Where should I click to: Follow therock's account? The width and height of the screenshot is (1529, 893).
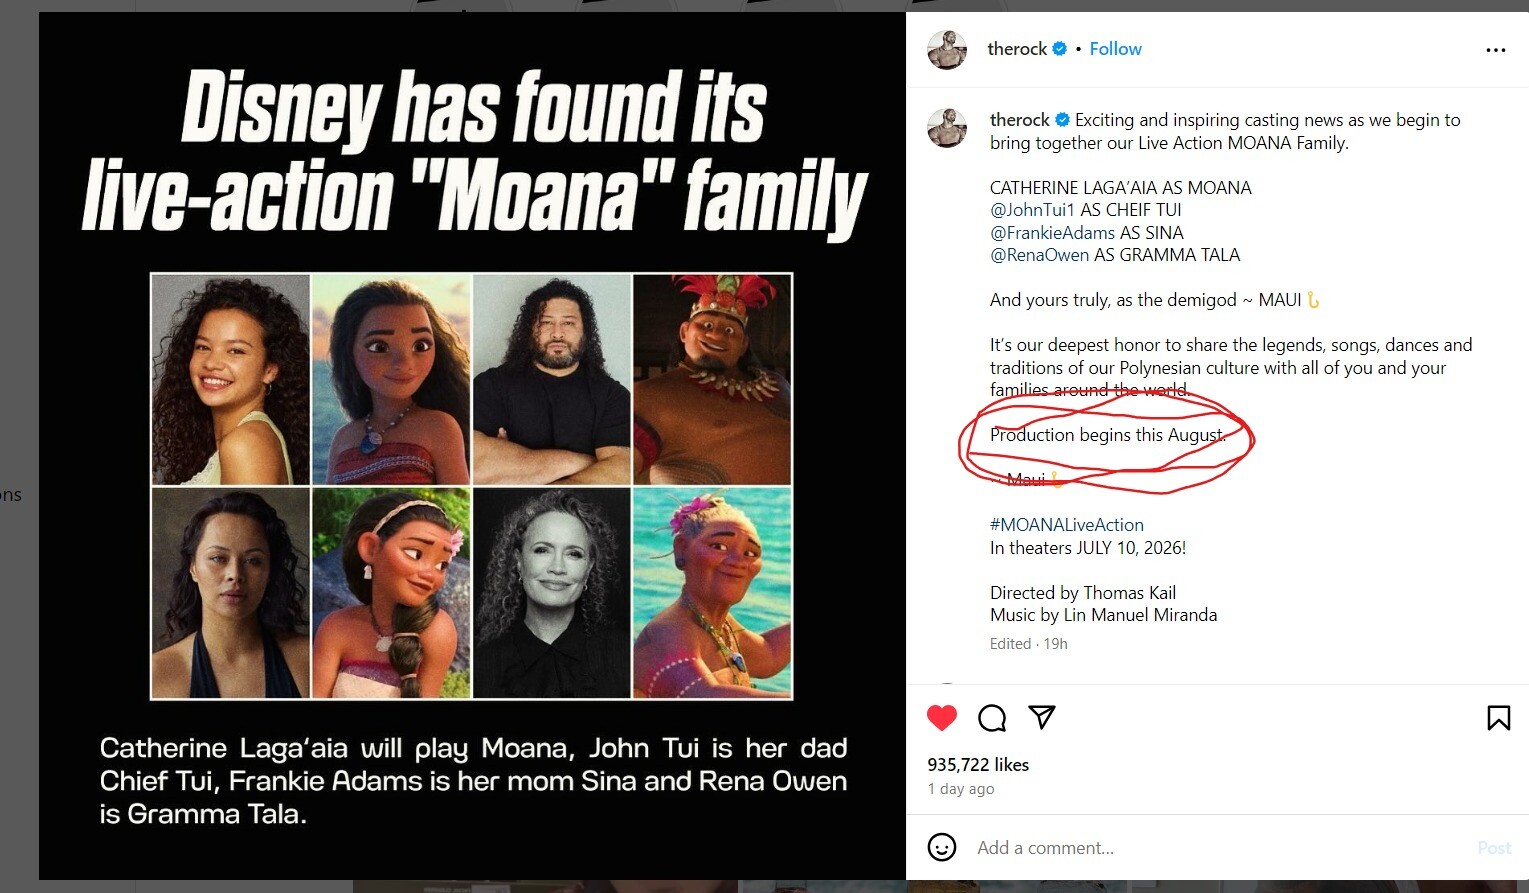point(1115,49)
